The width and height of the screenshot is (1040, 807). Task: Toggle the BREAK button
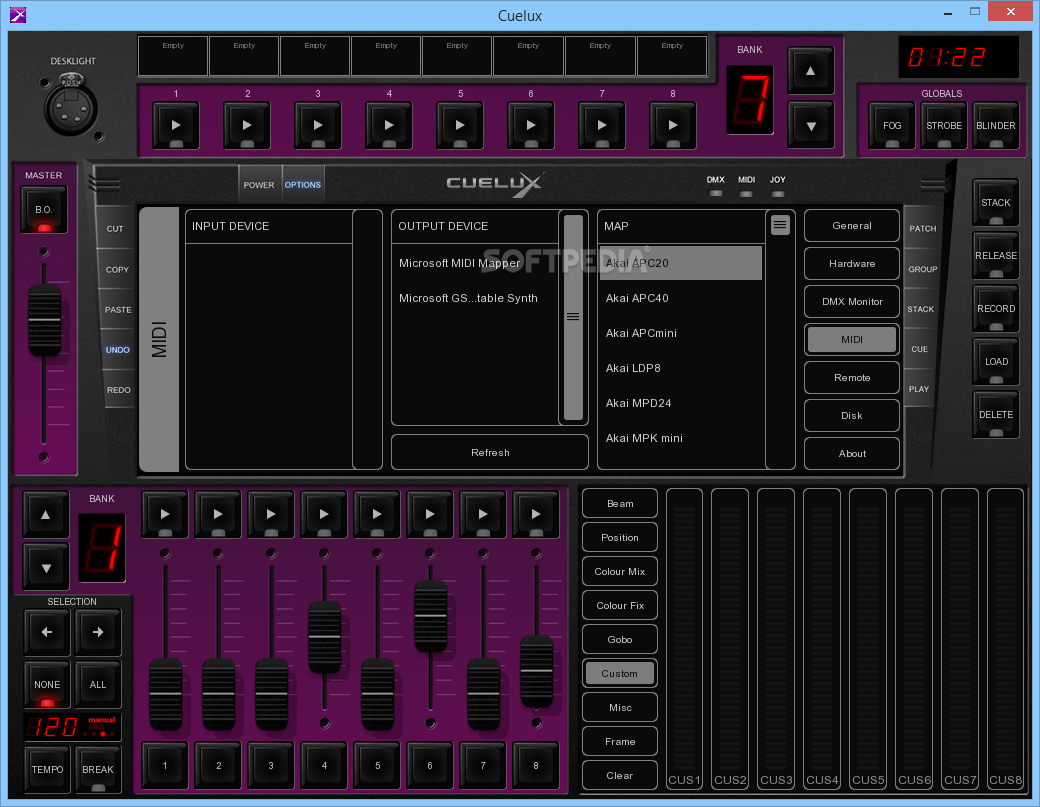click(98, 770)
